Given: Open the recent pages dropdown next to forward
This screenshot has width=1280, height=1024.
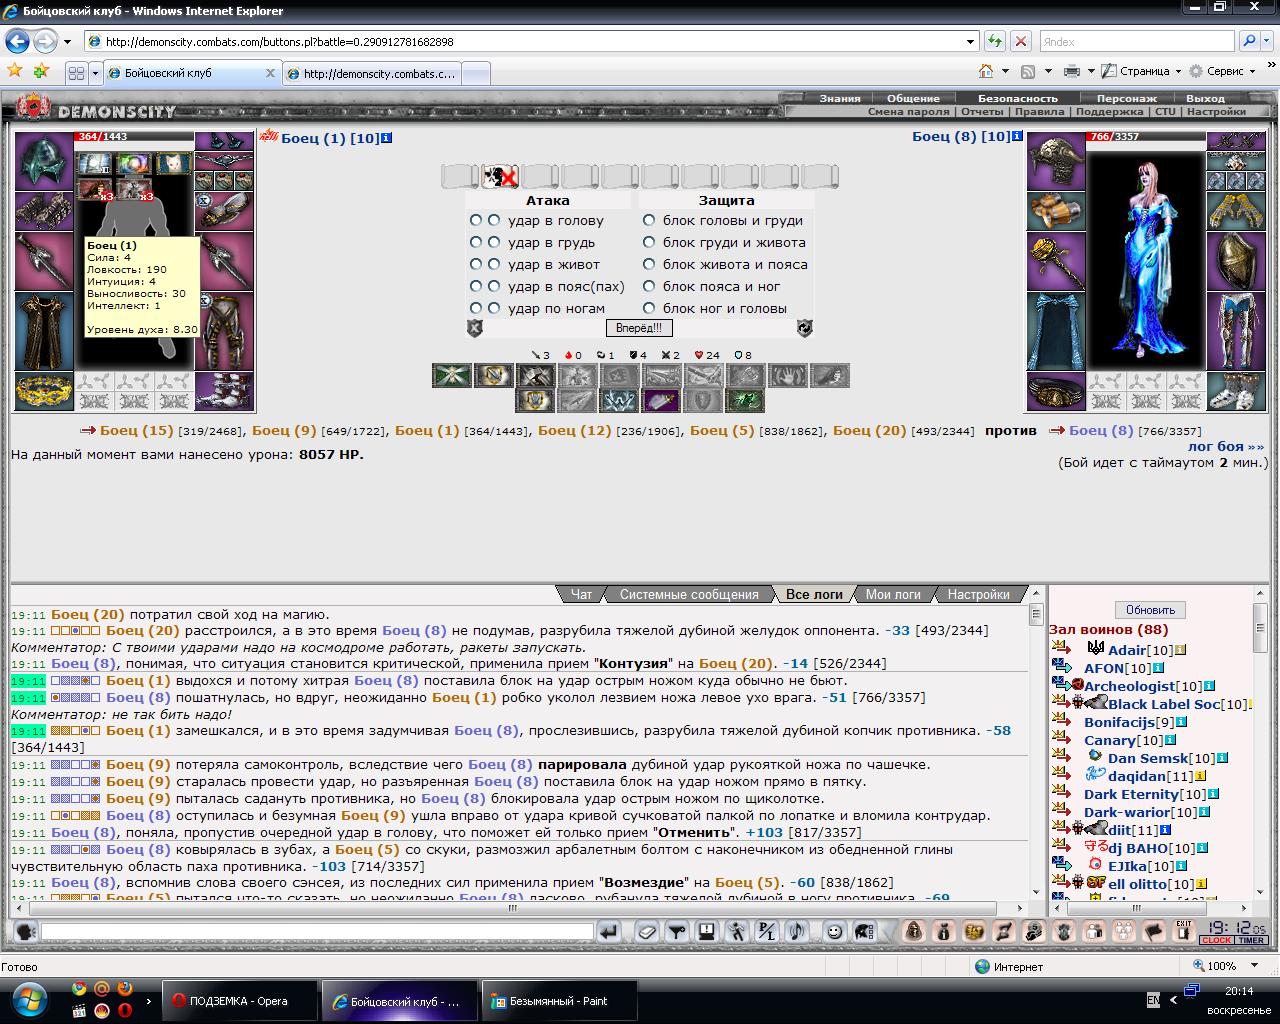Looking at the screenshot, I should 67,42.
